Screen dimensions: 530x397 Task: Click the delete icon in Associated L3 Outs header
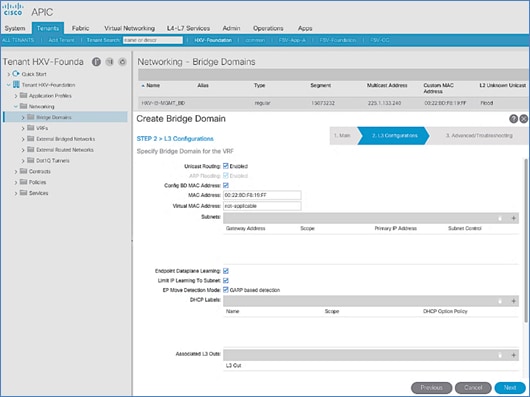coord(500,355)
